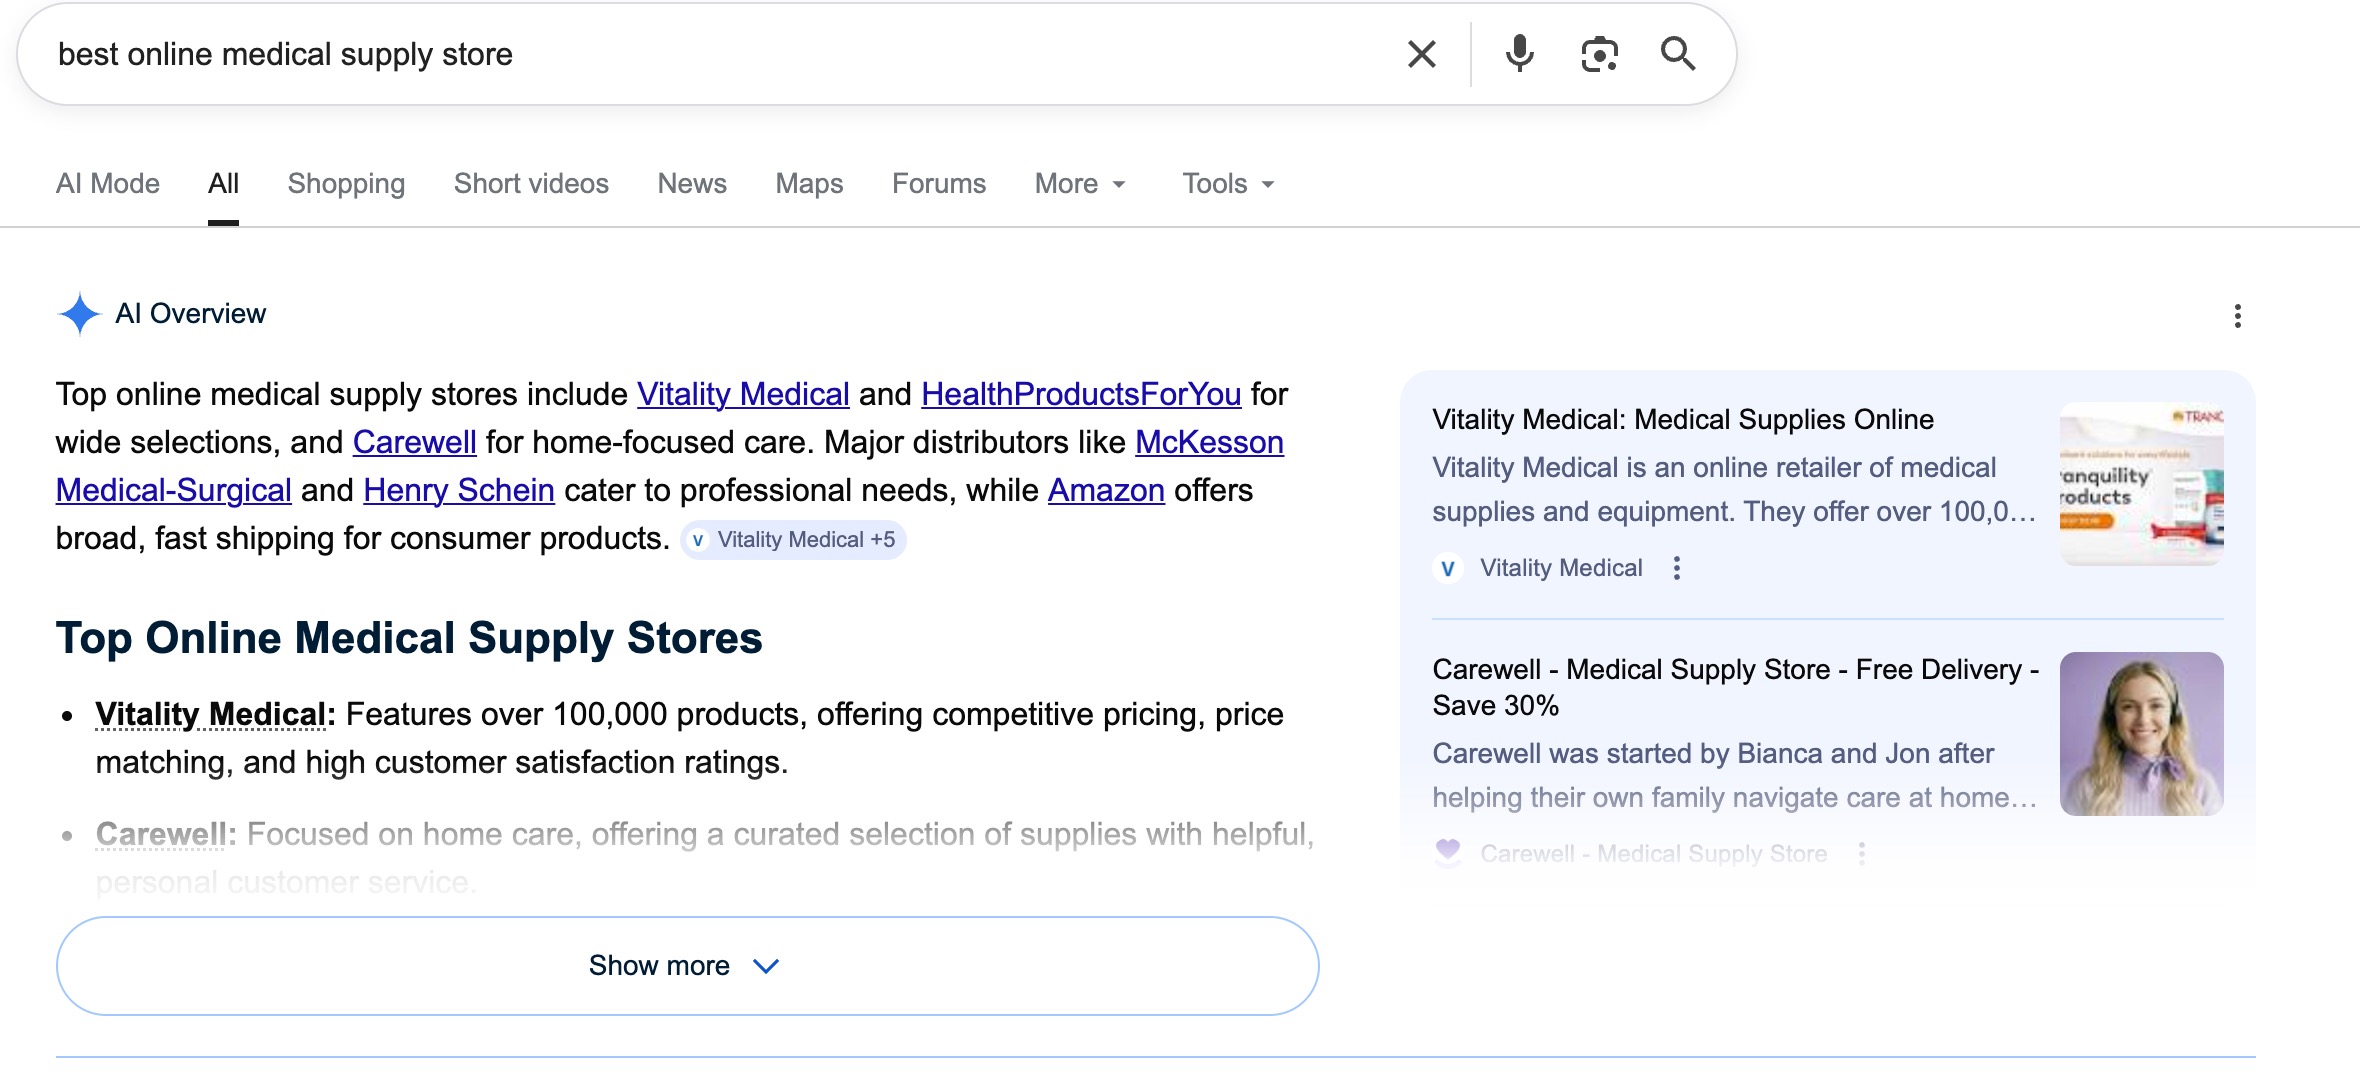Click the 'Top Online Medical Supply Stores' heading

pyautogui.click(x=409, y=638)
